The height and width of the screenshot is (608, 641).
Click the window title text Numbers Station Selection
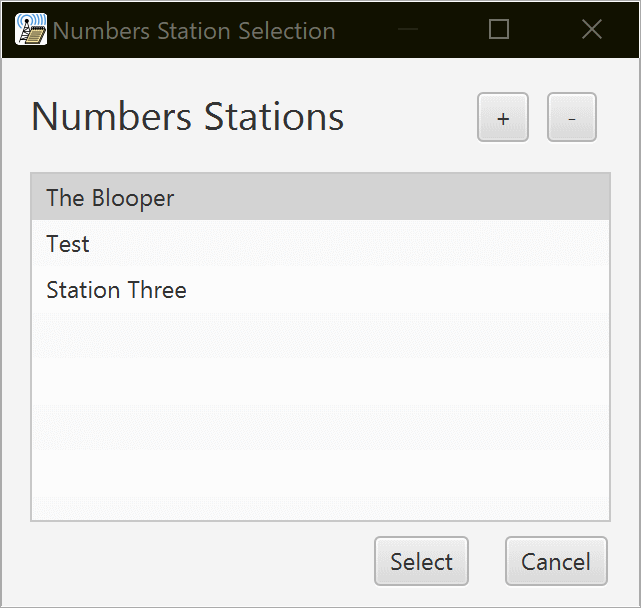[194, 30]
